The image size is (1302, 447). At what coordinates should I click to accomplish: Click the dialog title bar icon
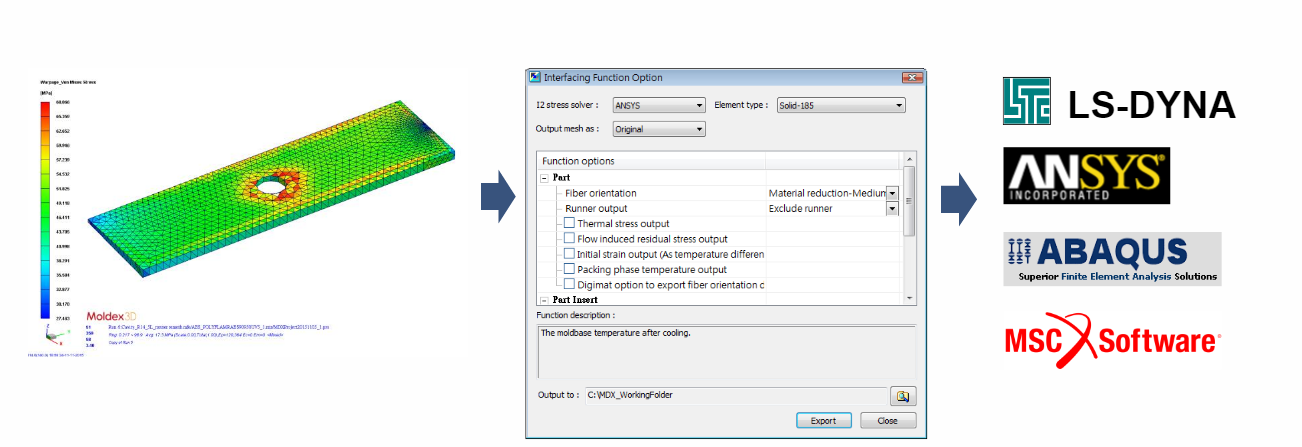[535, 77]
